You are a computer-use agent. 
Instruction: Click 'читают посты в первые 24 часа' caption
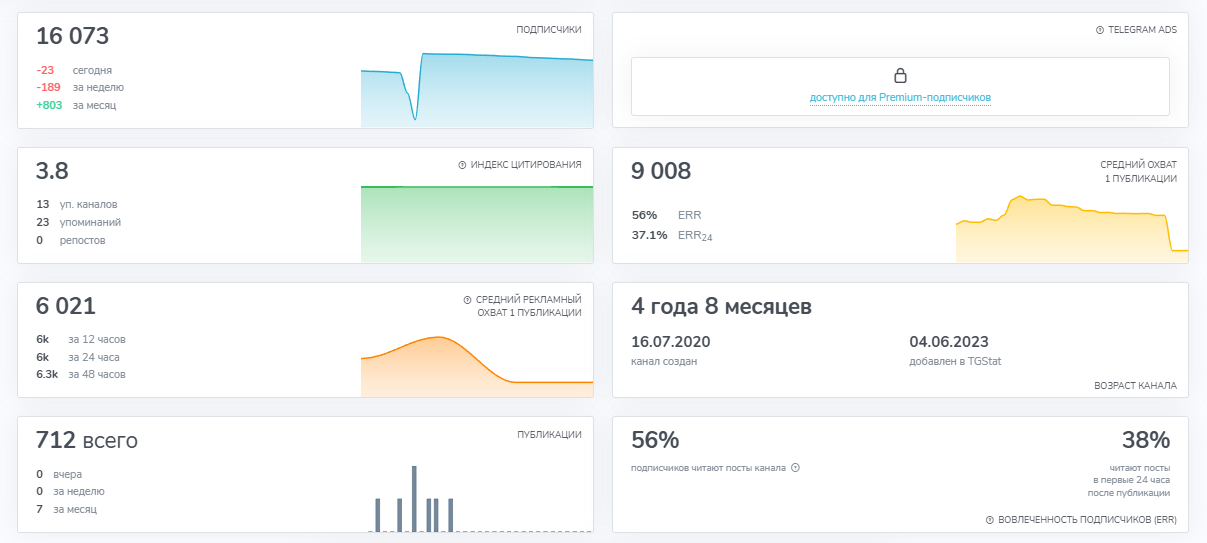1131,480
